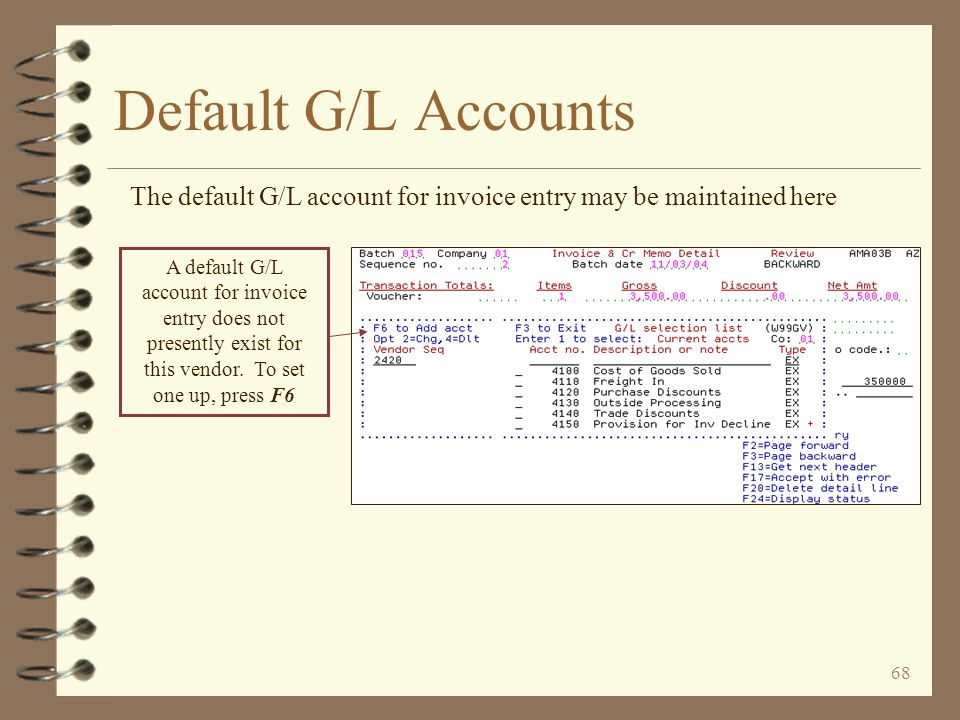Viewport: 960px width, 720px height.
Task: Click the 'AMA03B' program ID
Action: [x=870, y=253]
